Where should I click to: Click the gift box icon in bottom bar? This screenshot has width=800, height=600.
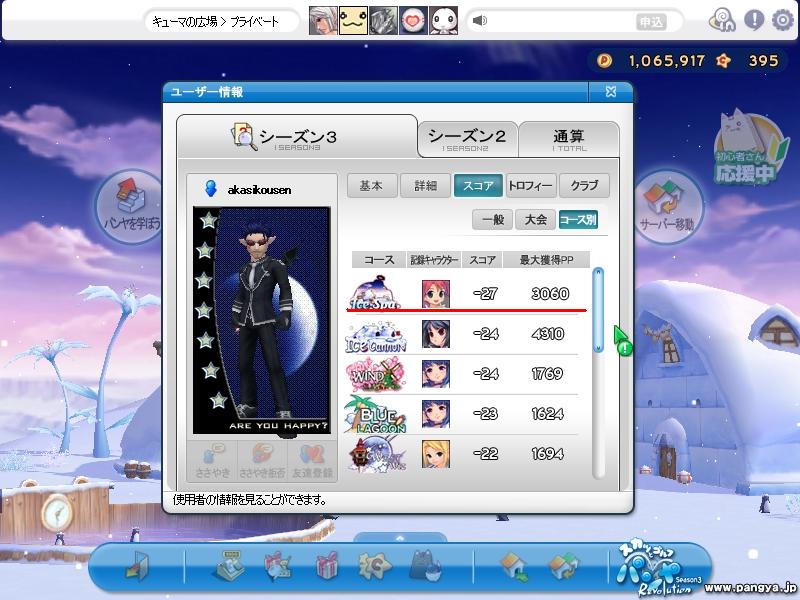[327, 565]
